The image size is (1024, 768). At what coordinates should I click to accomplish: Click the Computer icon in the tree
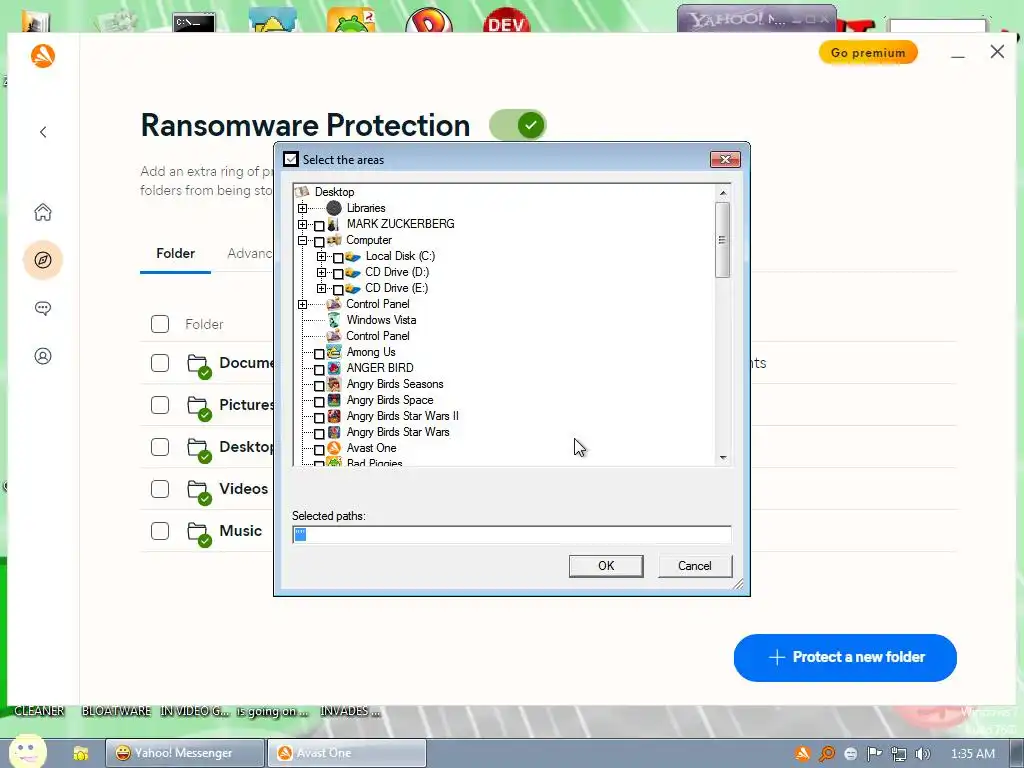(x=334, y=240)
